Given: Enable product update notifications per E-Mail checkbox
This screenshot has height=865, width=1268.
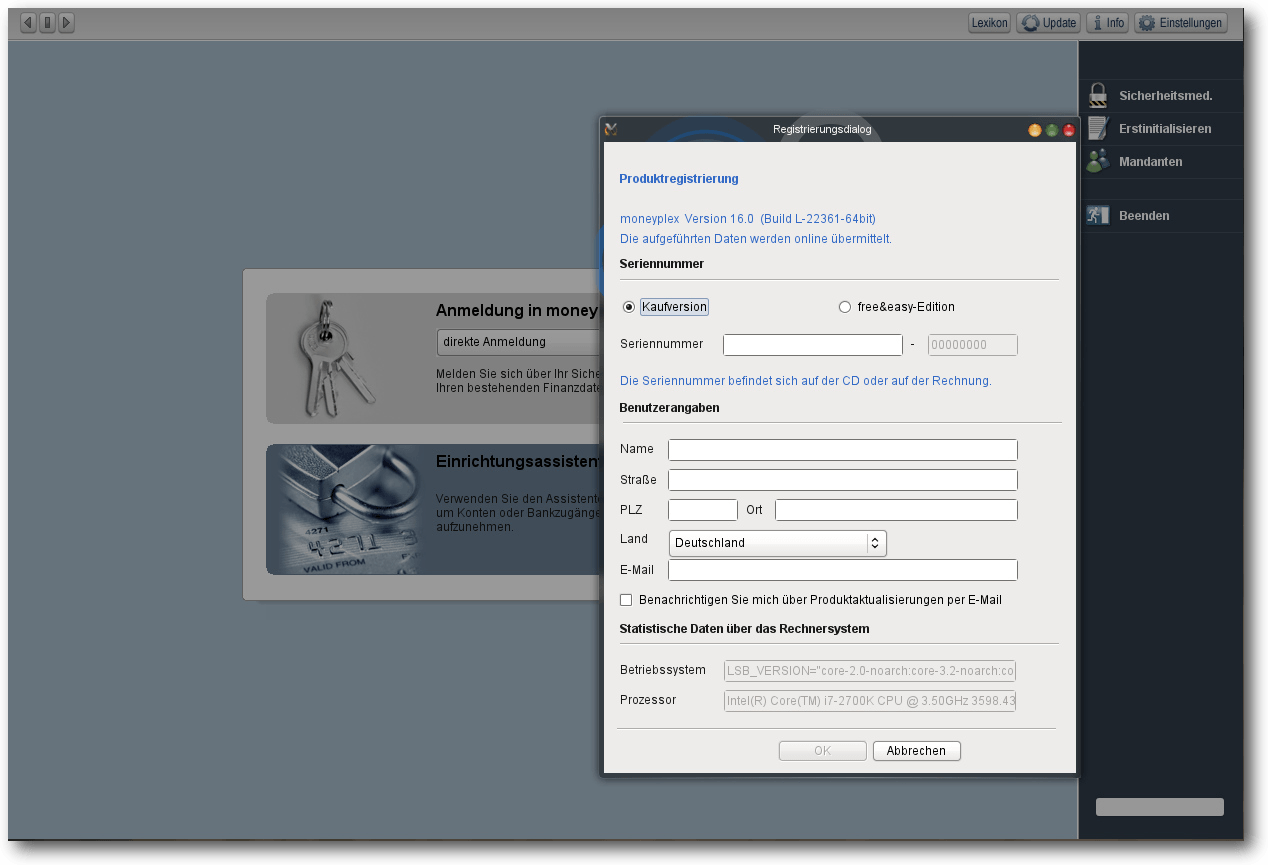Looking at the screenshot, I should [626, 600].
